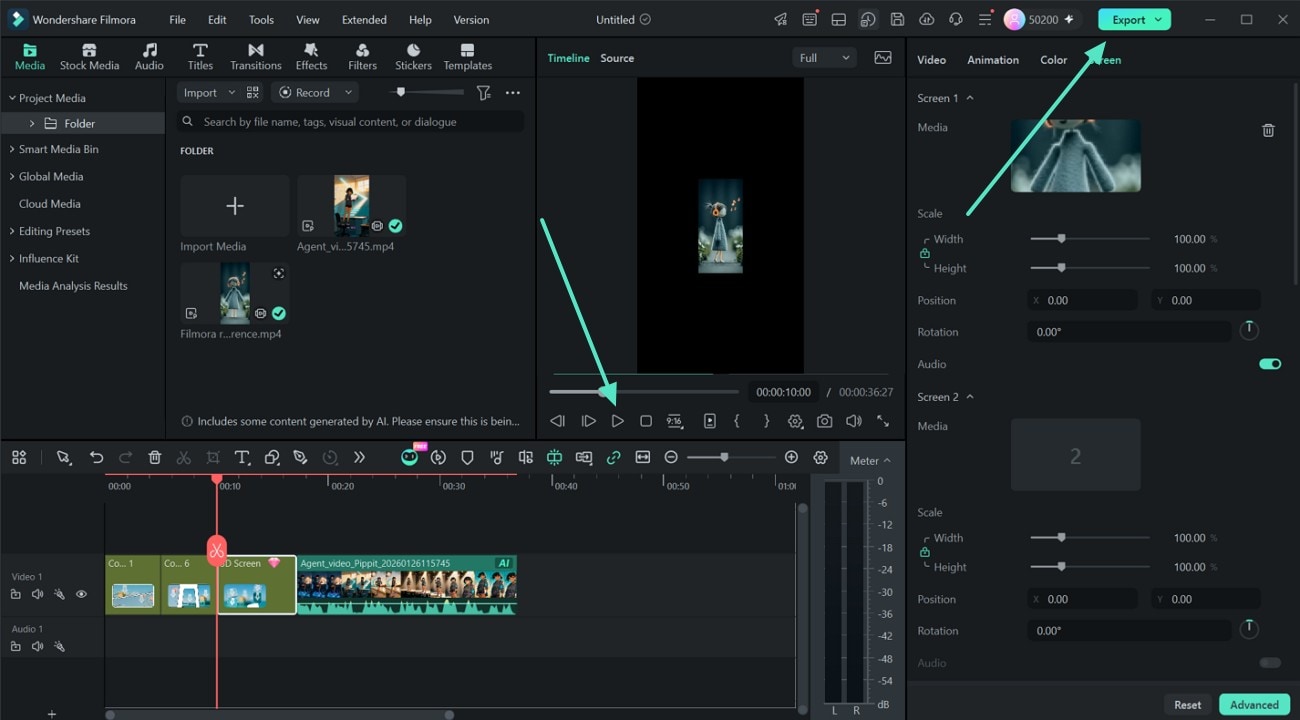Toggle the Screen 1 Audio switch
The image size is (1300, 720).
click(x=1270, y=364)
